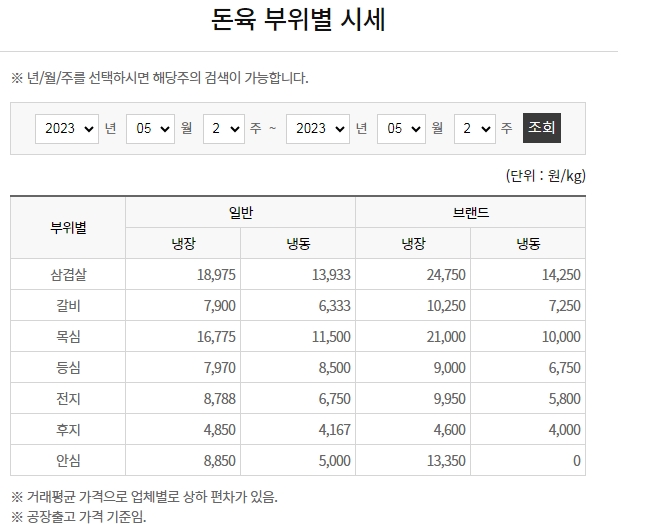Select the 24,750 brand chilled price
647x524 pixels.
(444, 275)
